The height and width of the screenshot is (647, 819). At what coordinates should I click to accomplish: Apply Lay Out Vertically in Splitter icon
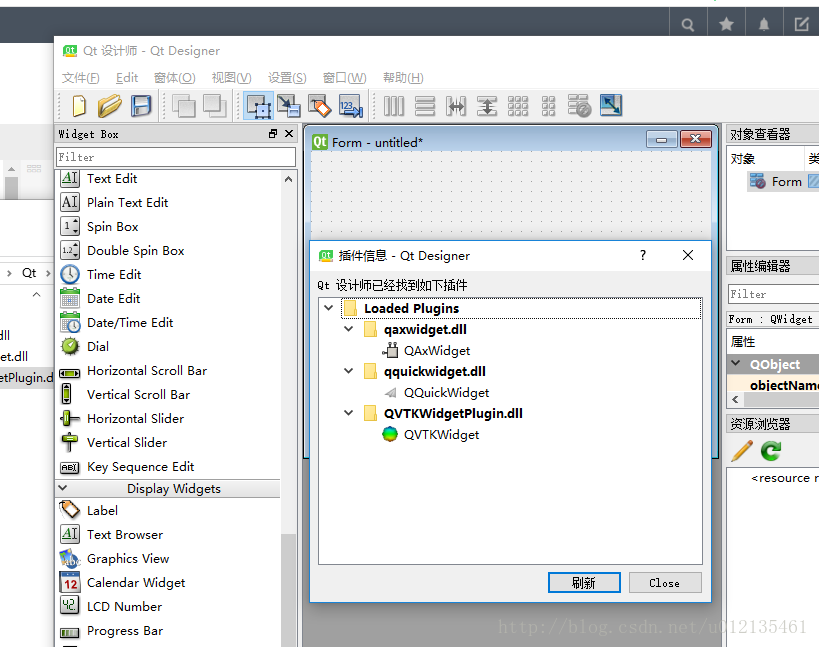(x=486, y=106)
